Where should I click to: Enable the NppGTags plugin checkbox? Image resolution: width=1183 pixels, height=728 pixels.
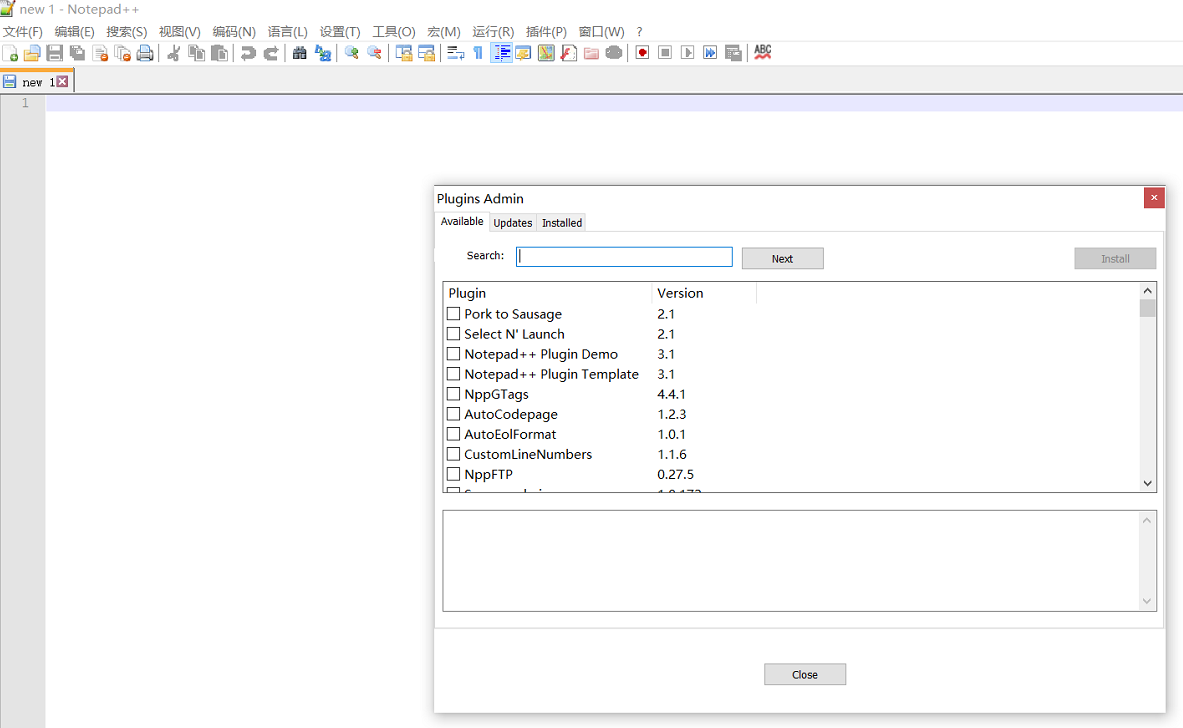click(x=453, y=394)
